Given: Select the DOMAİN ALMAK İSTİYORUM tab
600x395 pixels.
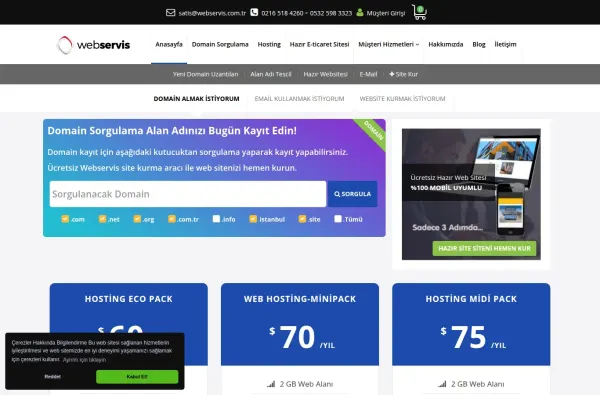Looking at the screenshot, I should (x=196, y=99).
